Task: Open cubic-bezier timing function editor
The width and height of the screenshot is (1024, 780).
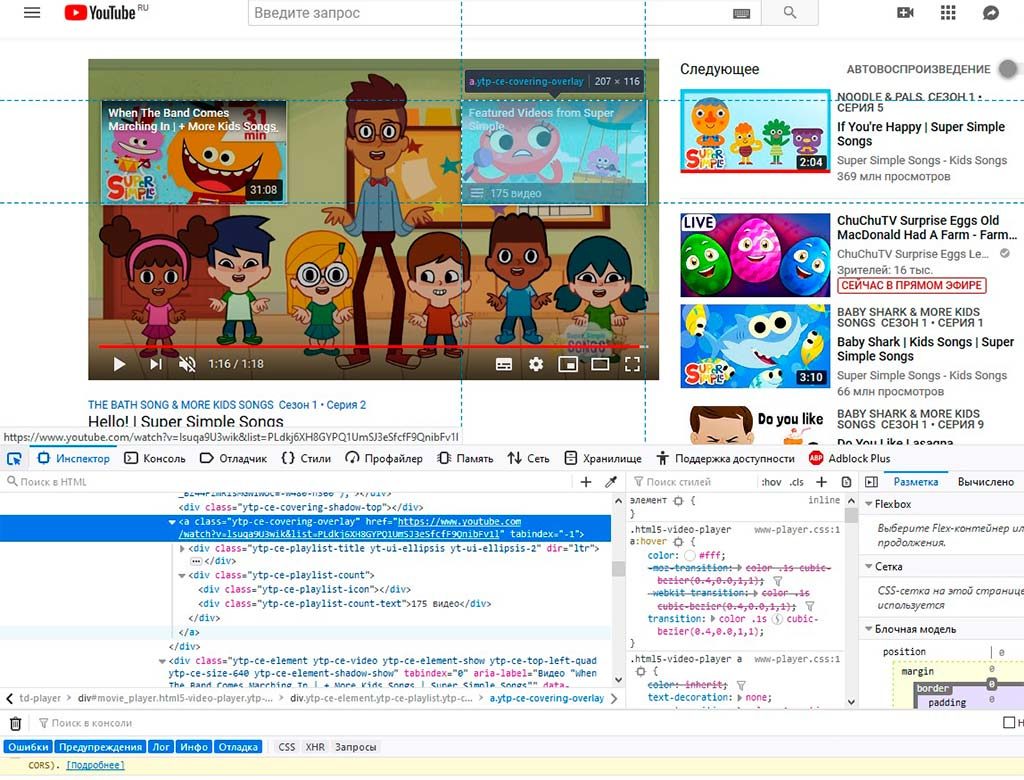Action: (x=777, y=619)
